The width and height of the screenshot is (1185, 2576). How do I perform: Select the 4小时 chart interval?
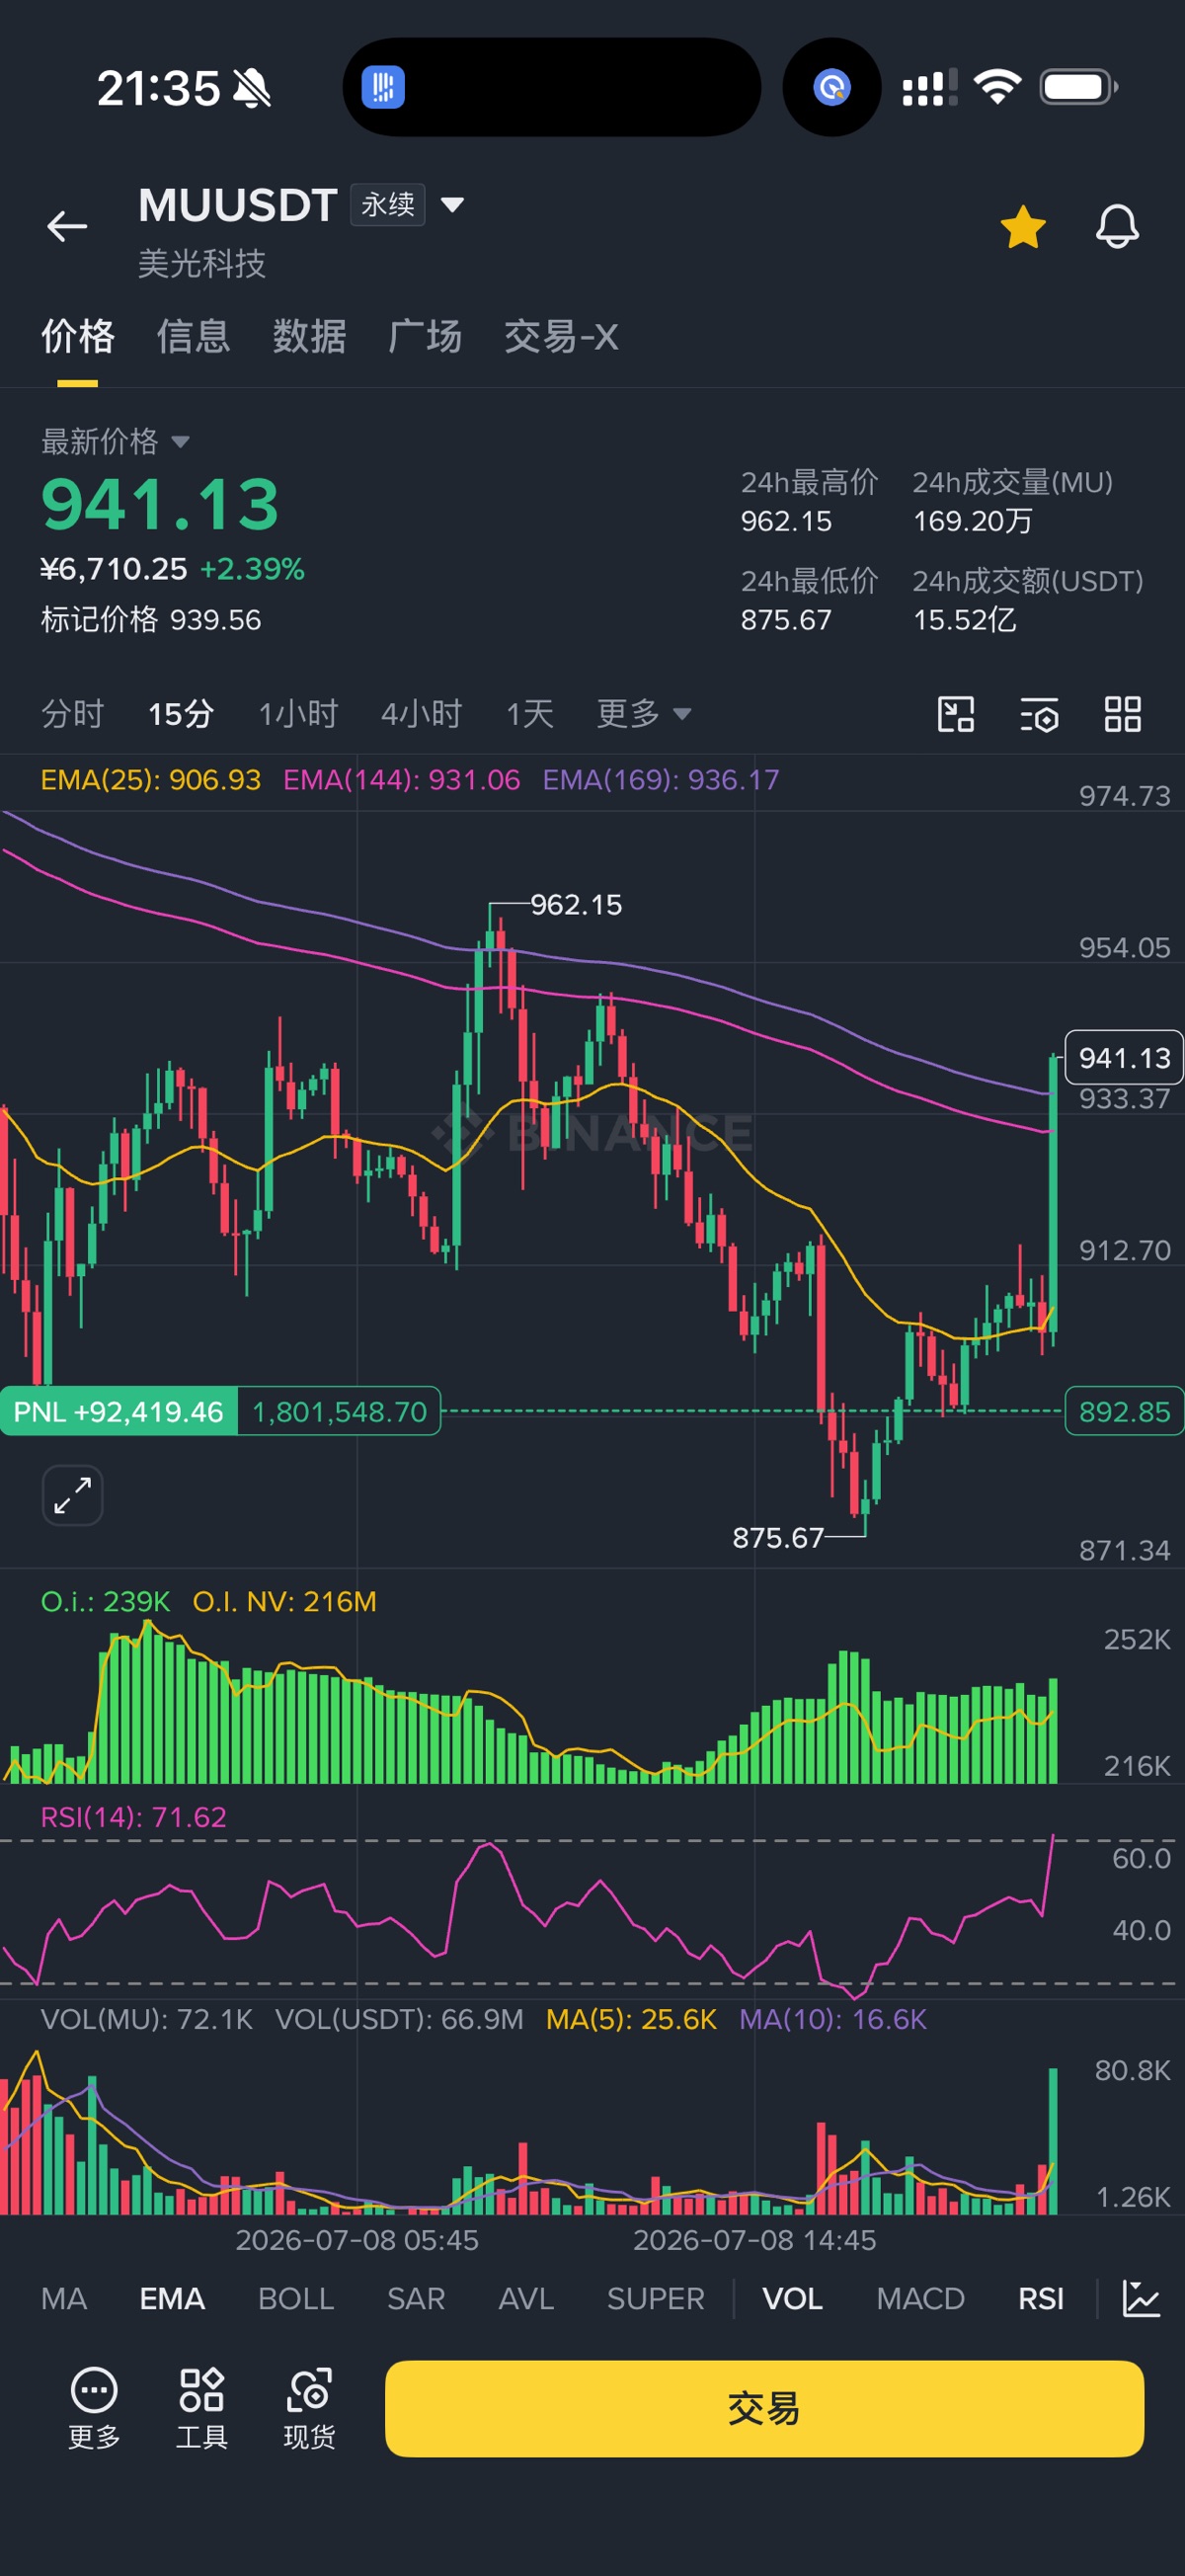(421, 714)
